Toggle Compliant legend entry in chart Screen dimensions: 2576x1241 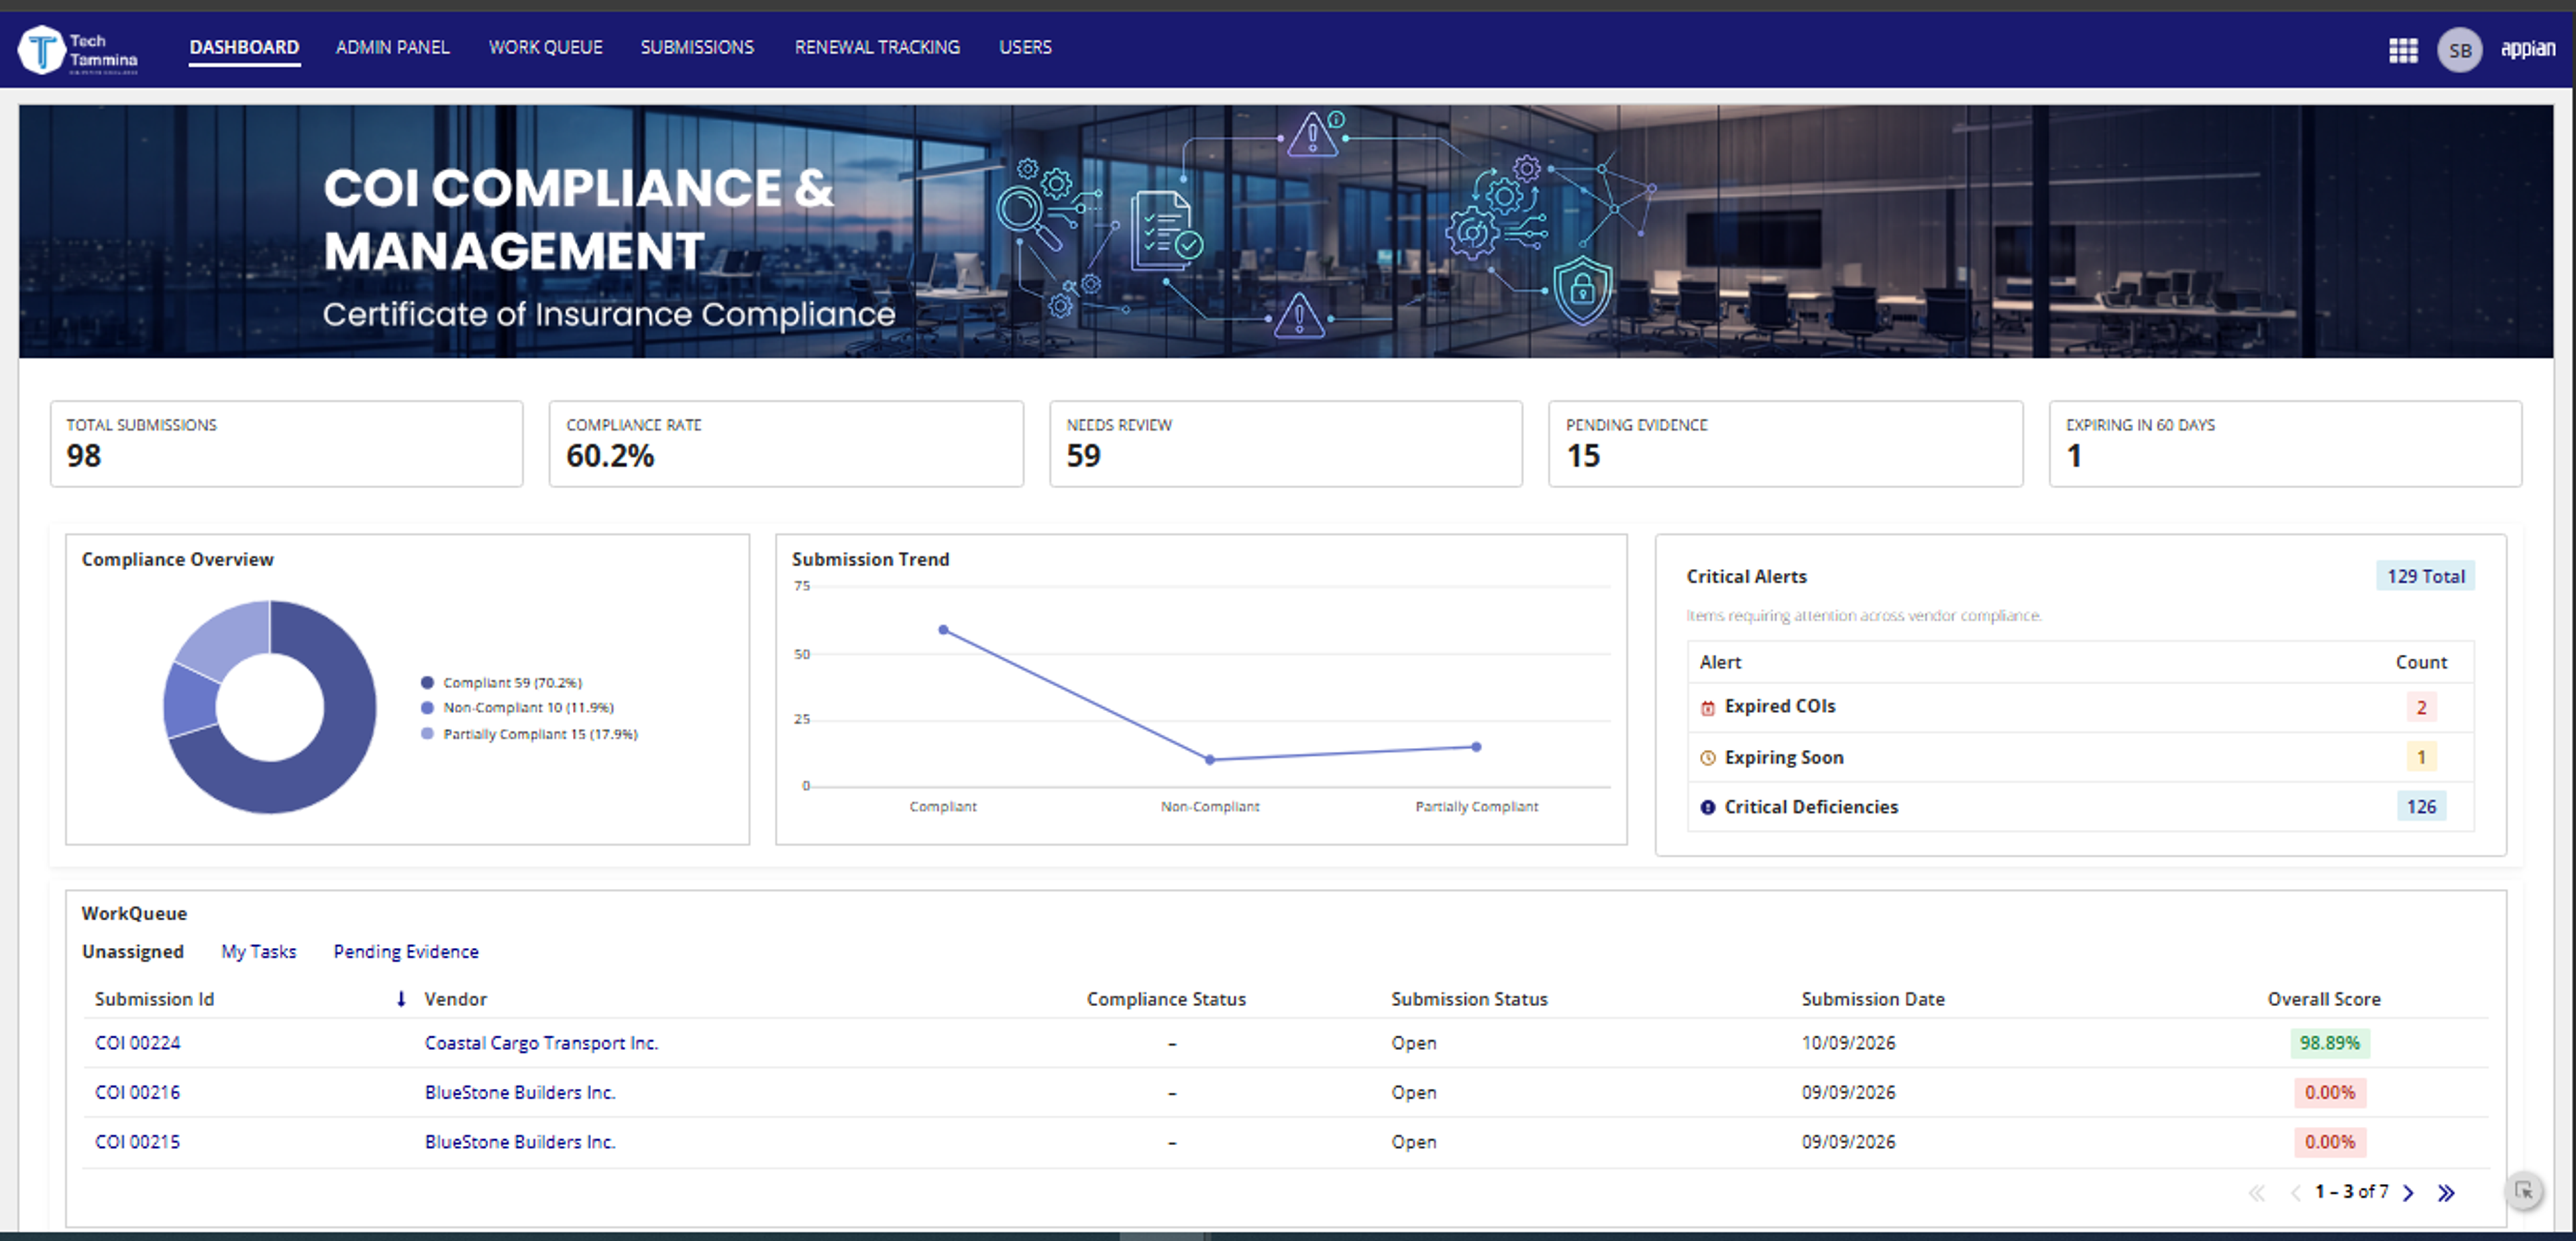click(x=502, y=683)
